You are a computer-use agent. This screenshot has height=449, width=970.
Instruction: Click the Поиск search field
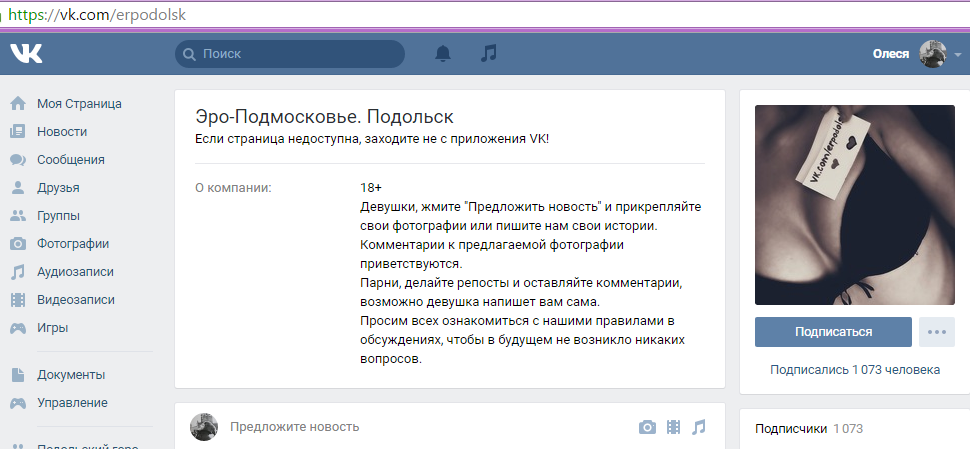(290, 53)
